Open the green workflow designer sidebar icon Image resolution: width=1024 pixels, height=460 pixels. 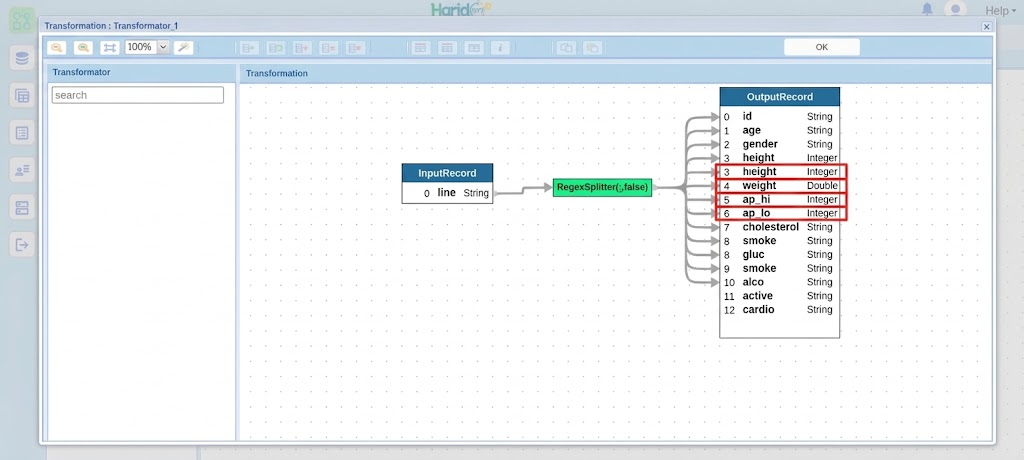coord(22,21)
